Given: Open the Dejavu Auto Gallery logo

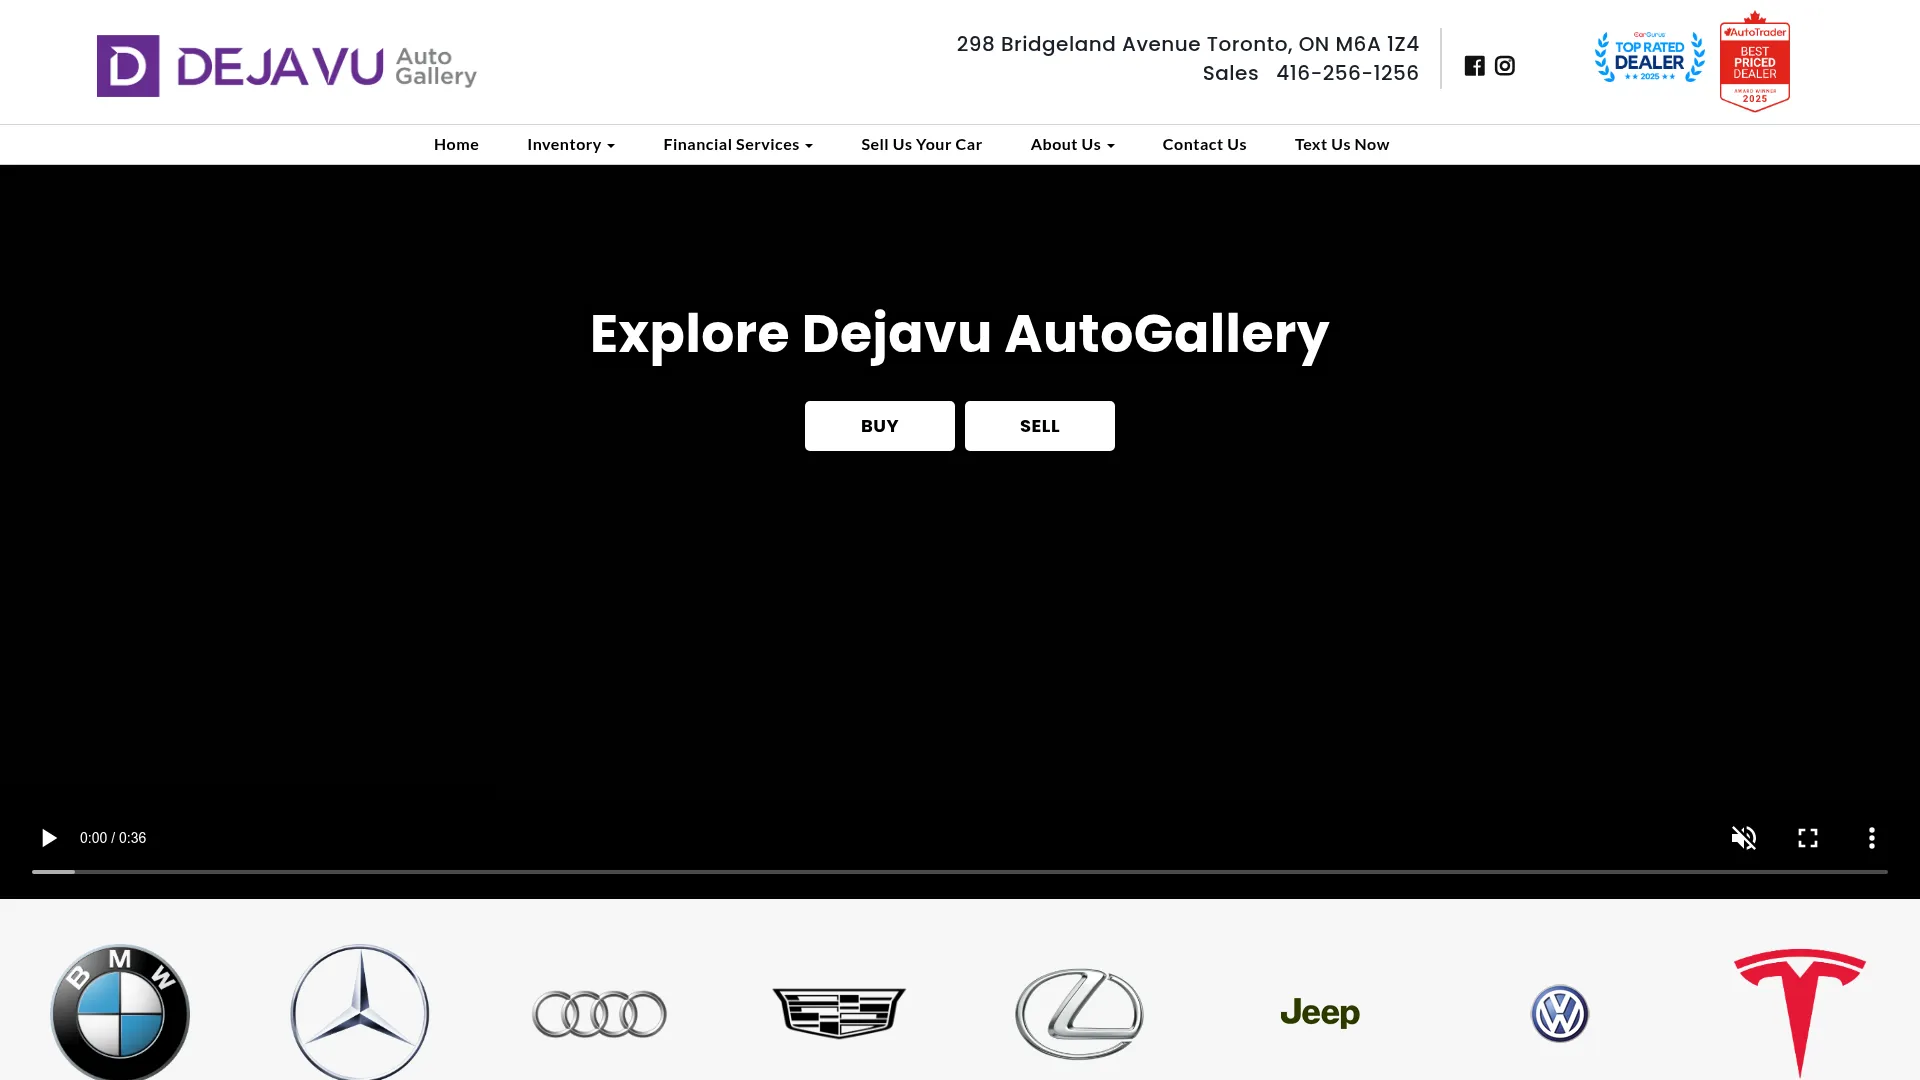Looking at the screenshot, I should point(287,66).
